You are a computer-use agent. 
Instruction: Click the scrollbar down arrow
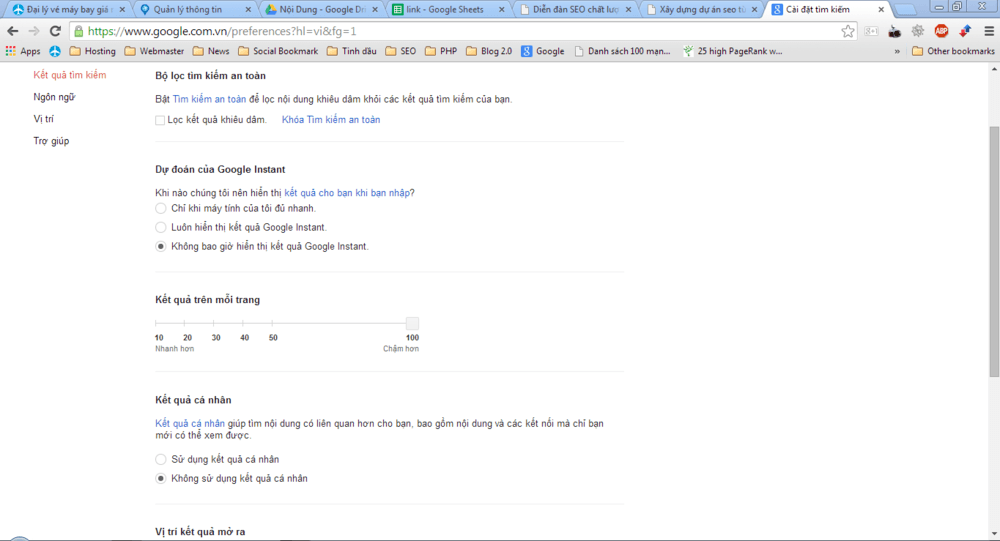point(994,534)
